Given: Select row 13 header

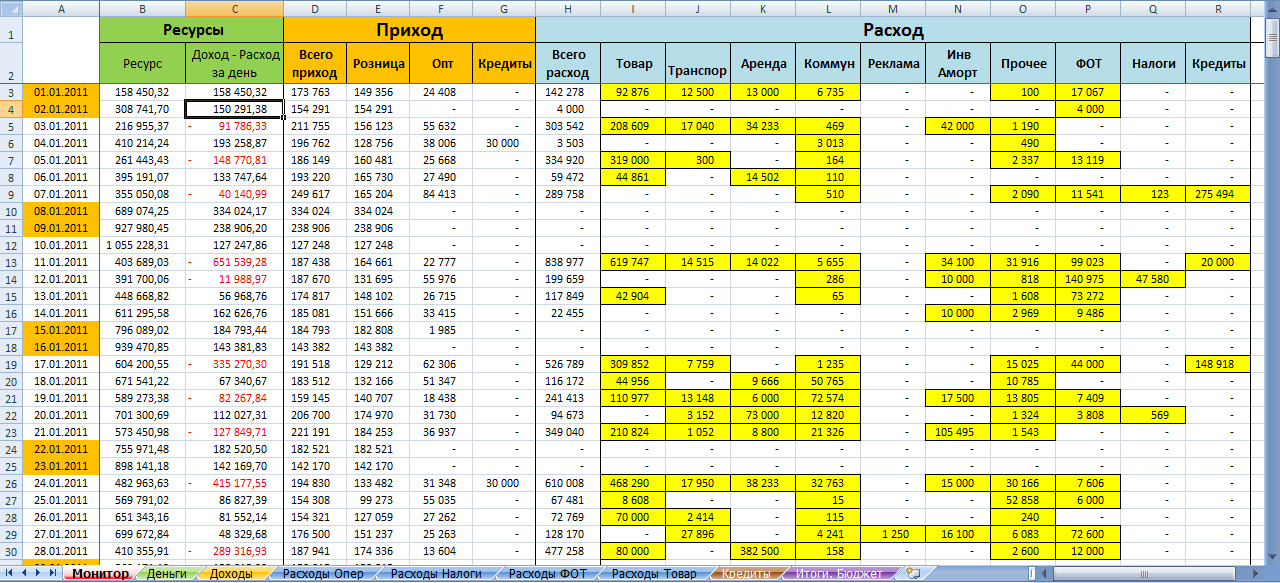Looking at the screenshot, I should 11,261.
